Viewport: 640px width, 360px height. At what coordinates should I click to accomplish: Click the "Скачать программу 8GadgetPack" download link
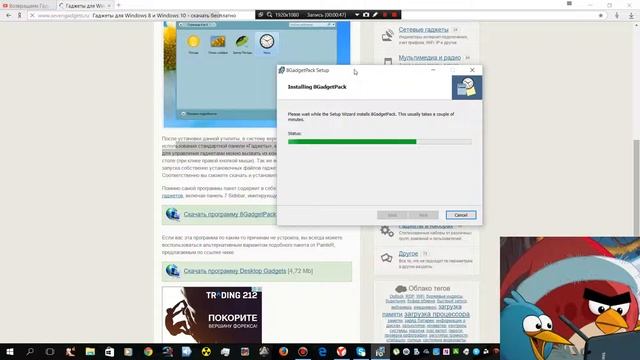230,214
